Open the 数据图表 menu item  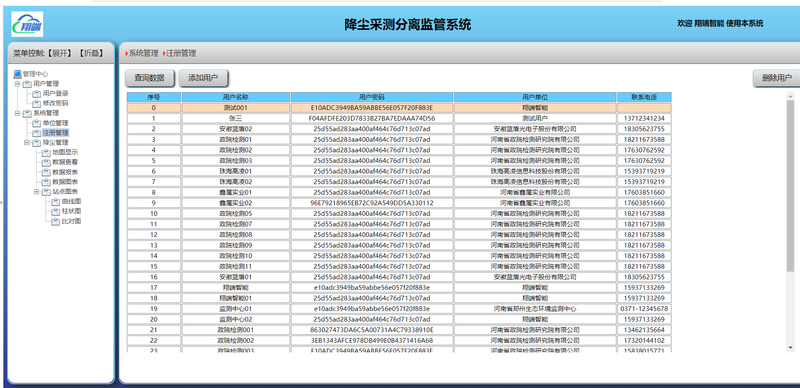coord(65,182)
